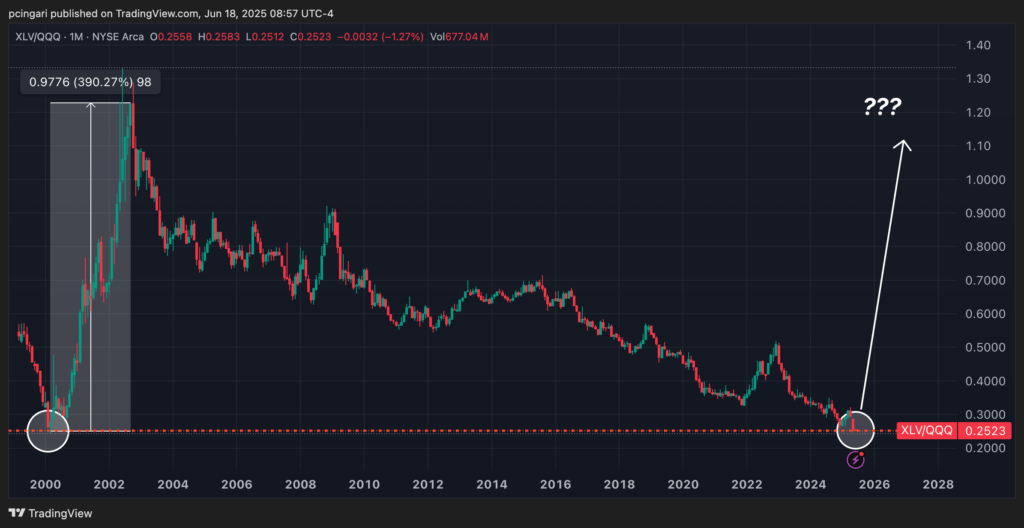
Task: Click the red XLV/QQQ price label tag
Action: [x=926, y=431]
